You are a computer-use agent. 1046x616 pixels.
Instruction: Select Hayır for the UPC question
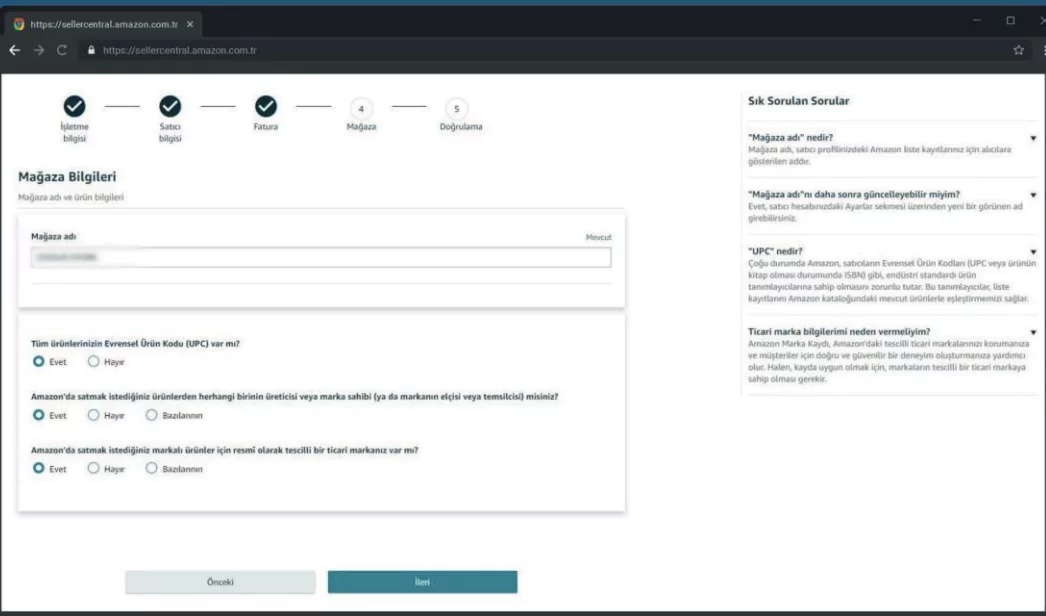(x=93, y=361)
